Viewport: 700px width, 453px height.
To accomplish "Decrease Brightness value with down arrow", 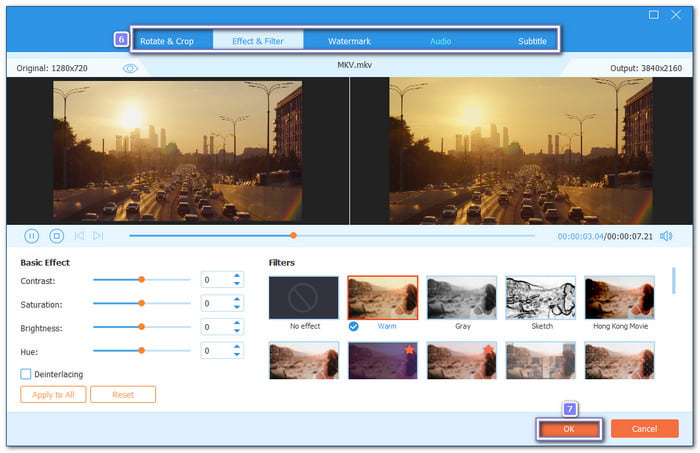I will (237, 331).
